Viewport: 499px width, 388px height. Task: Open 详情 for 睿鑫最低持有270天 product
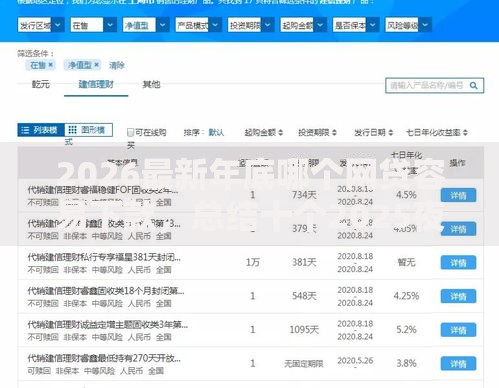point(458,364)
